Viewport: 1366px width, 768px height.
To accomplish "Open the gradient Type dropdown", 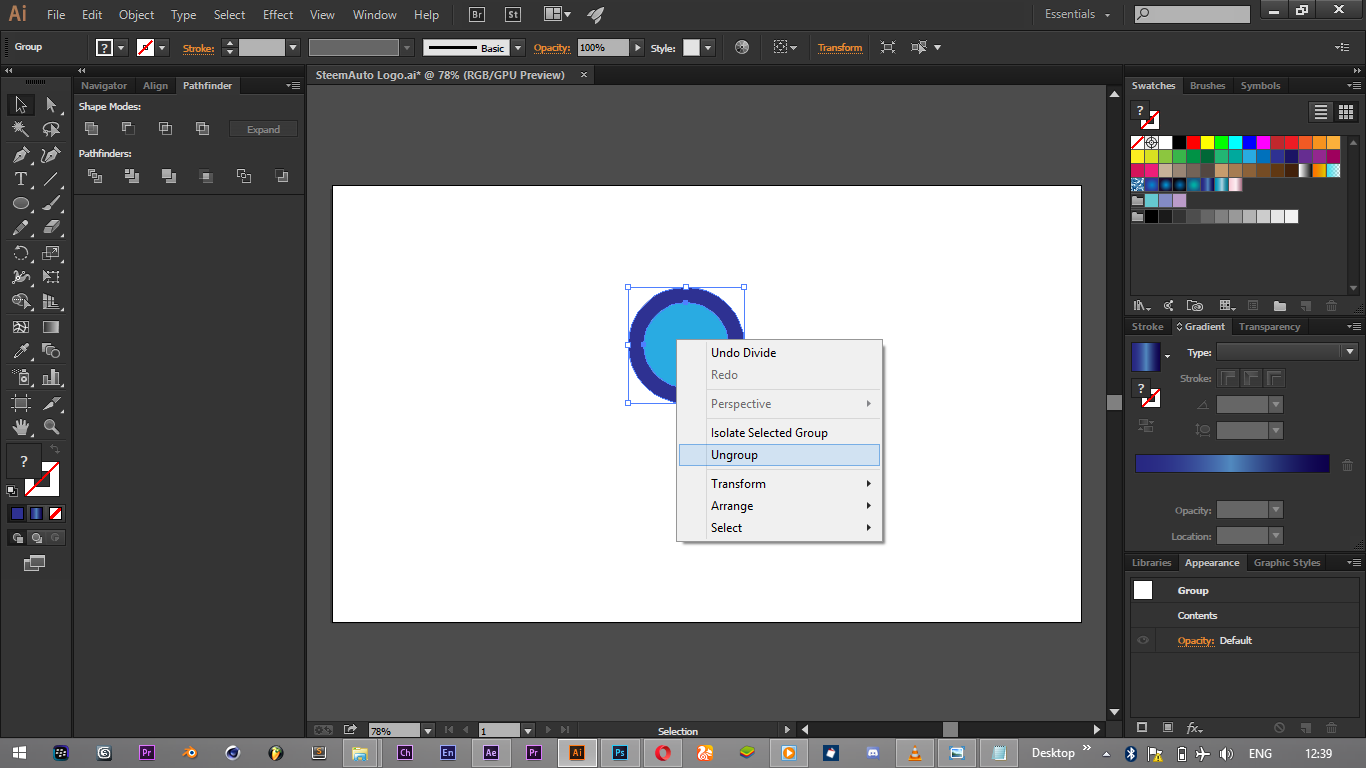I will [x=1349, y=352].
